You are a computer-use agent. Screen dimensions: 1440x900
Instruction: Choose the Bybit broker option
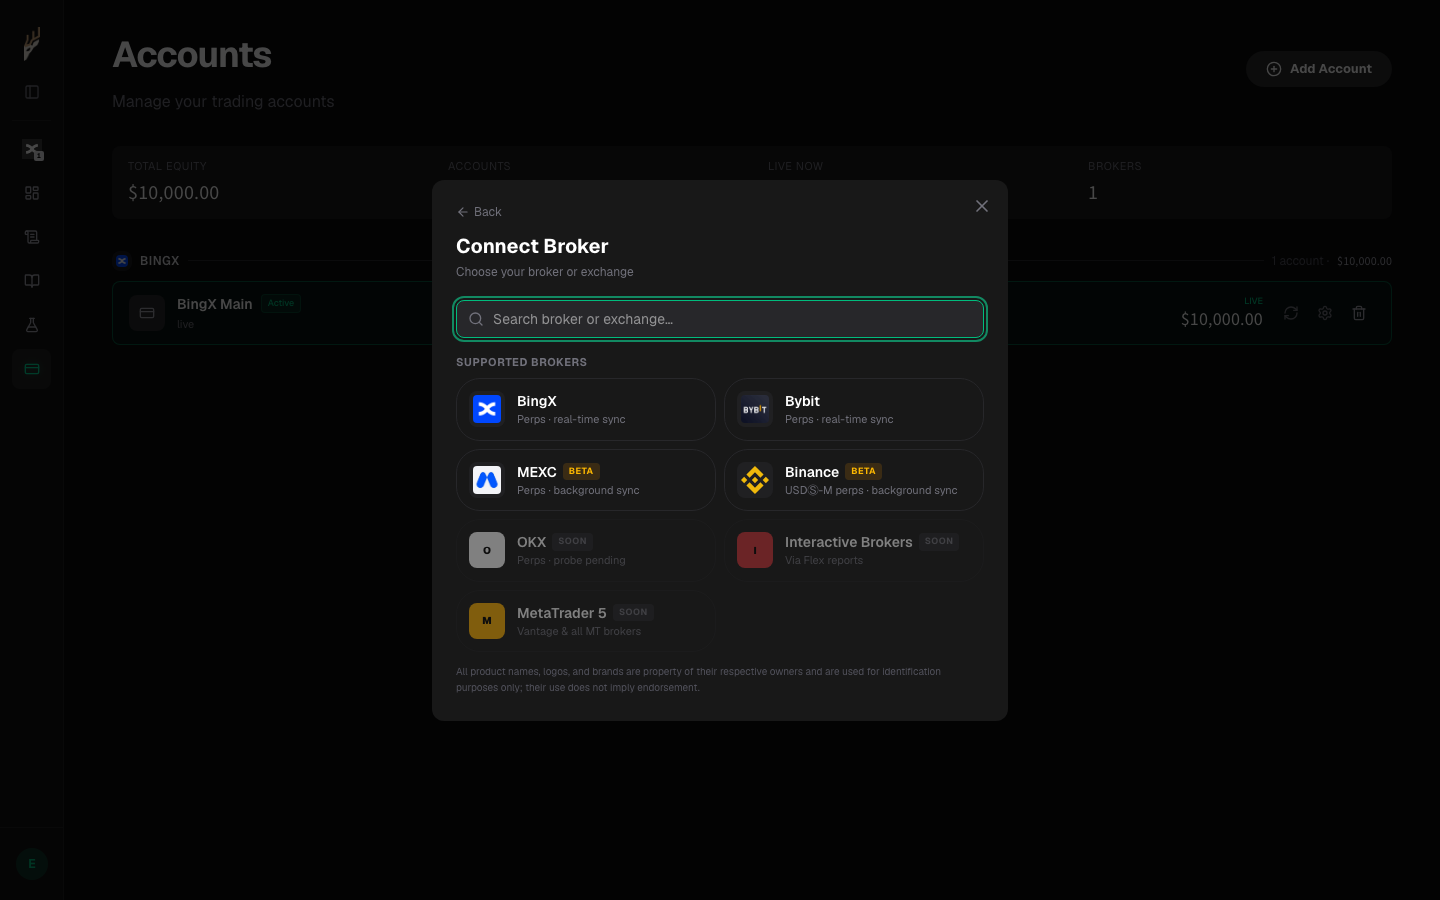coord(854,410)
